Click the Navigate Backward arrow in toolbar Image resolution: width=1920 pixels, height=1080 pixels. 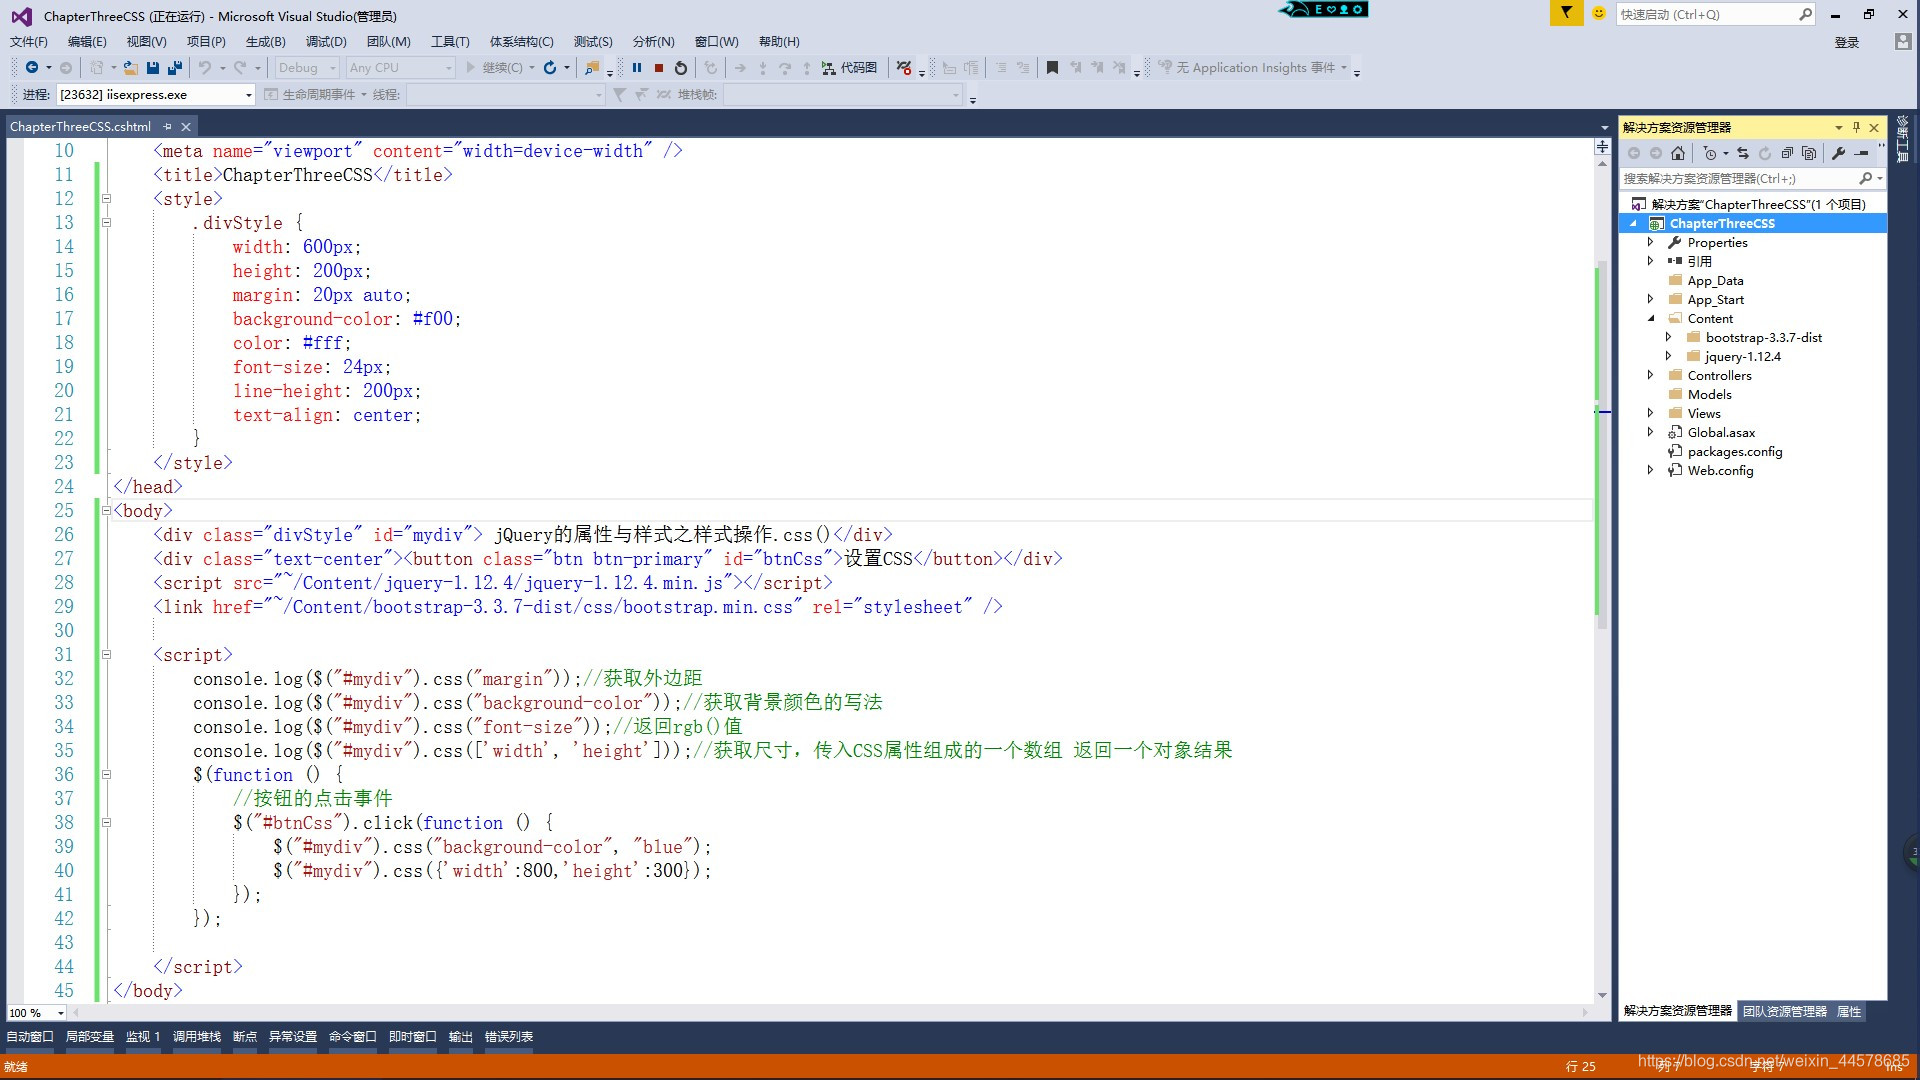(31, 67)
